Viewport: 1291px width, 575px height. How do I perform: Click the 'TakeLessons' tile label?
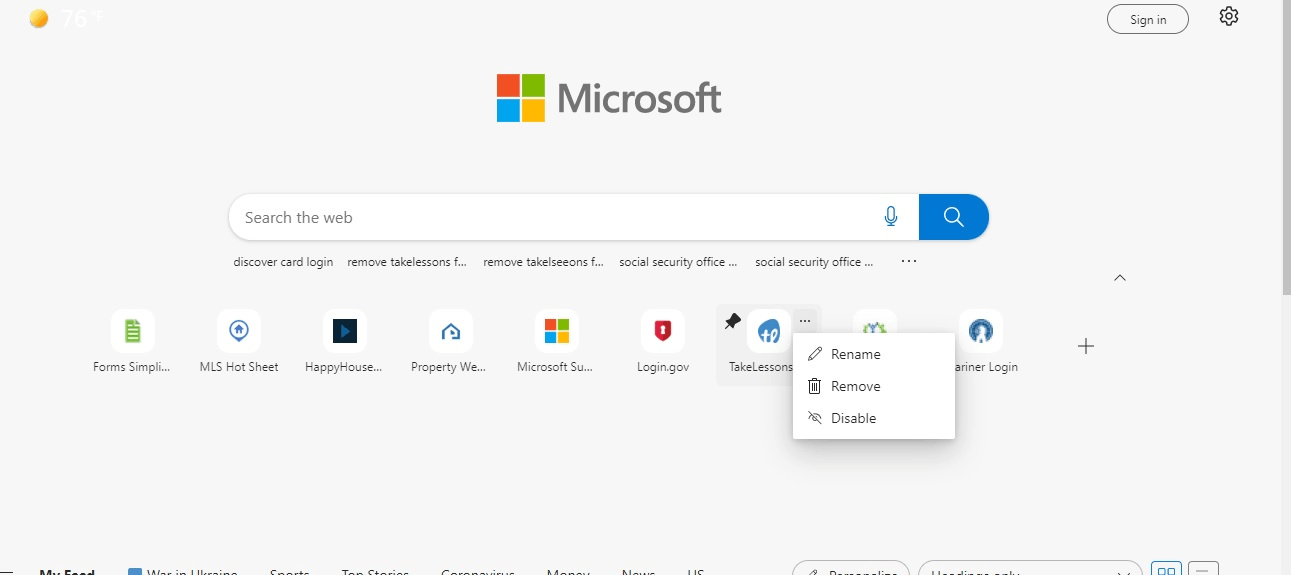760,367
